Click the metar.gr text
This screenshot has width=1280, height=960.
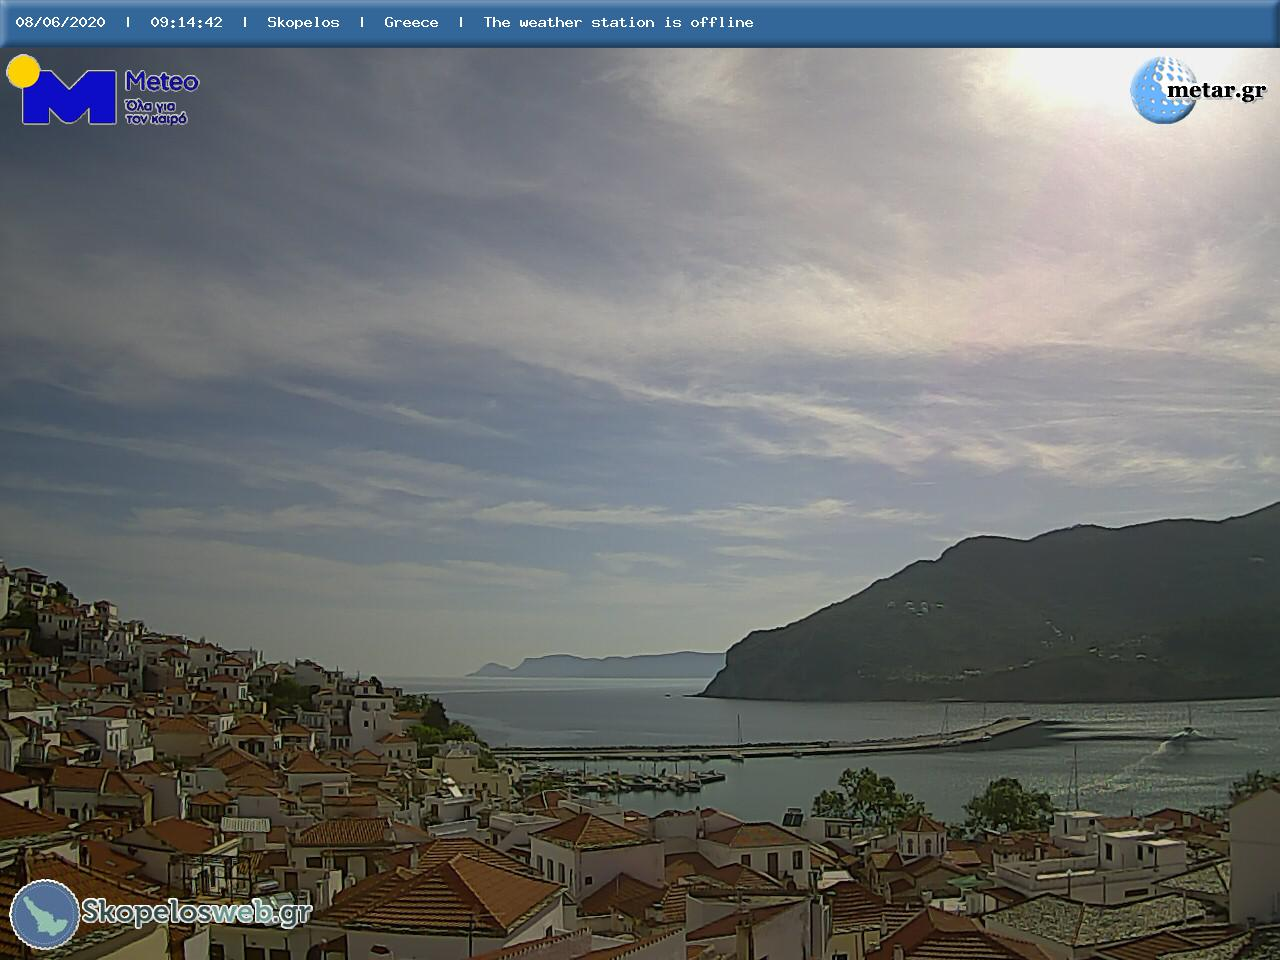(1217, 90)
